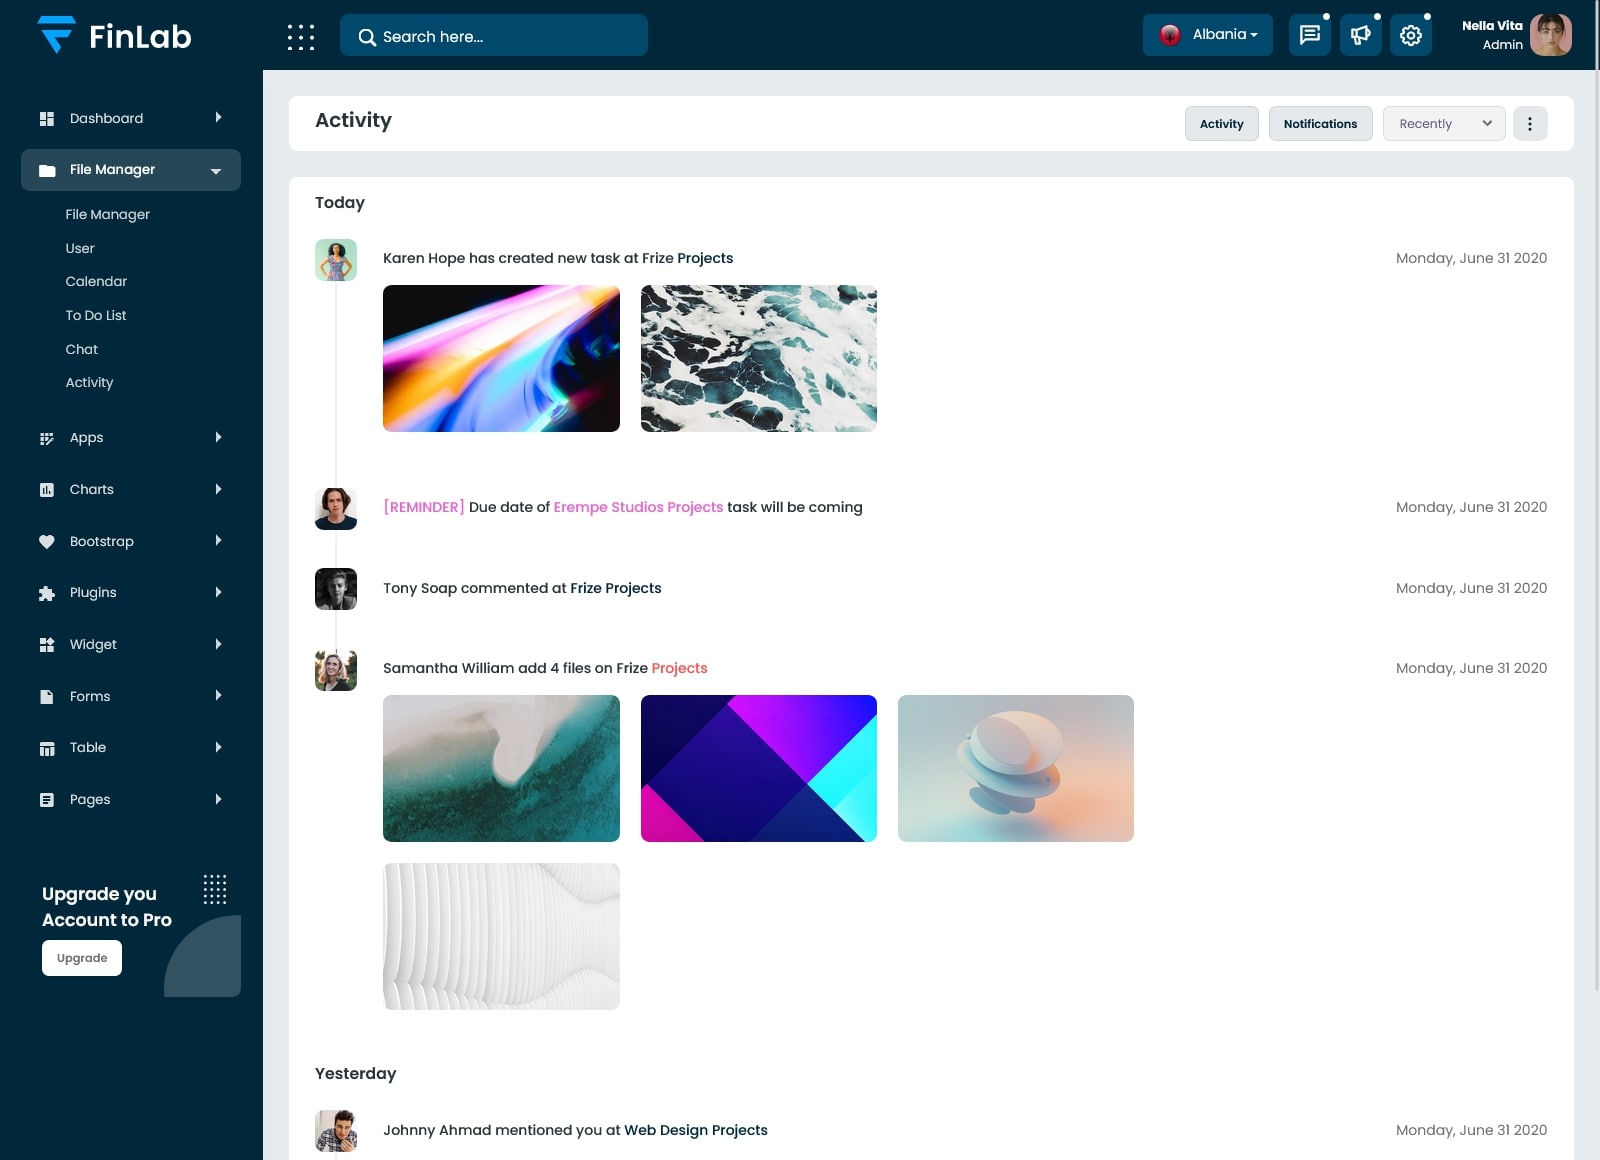Click the search here input field
This screenshot has height=1160, width=1600.
[x=494, y=36]
